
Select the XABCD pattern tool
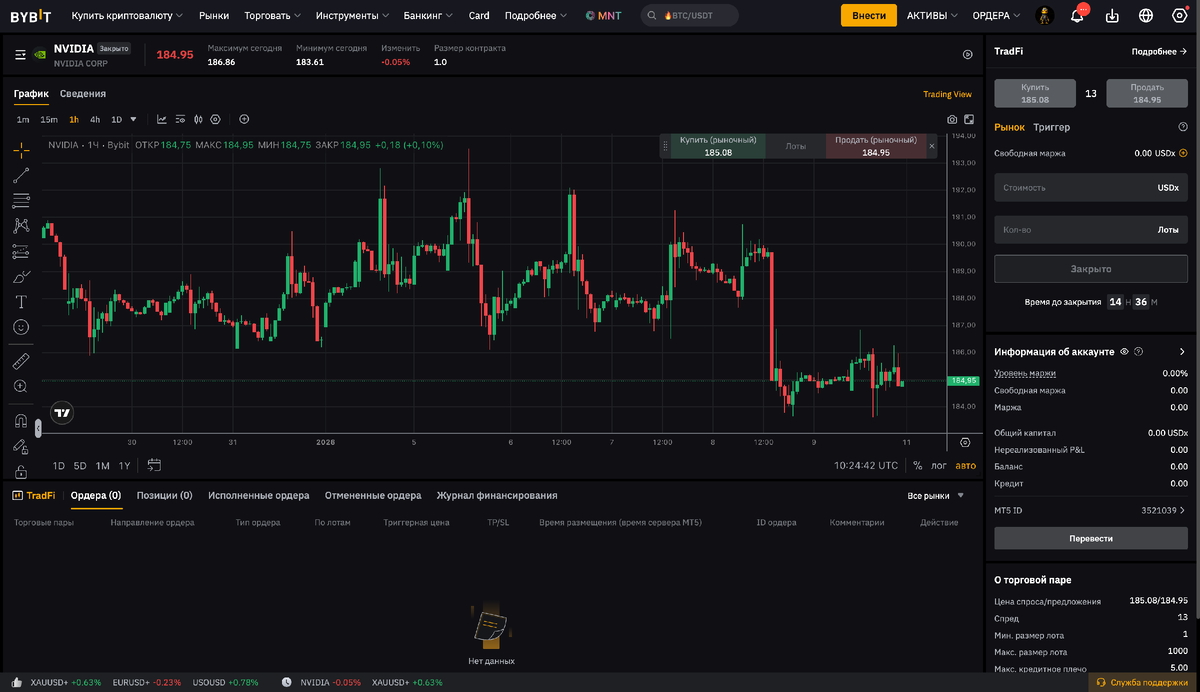(x=21, y=226)
